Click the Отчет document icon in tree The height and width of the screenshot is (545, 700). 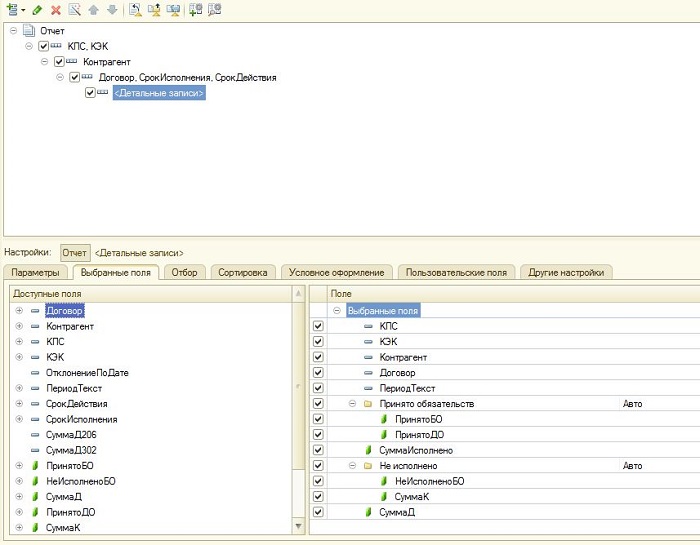click(28, 31)
